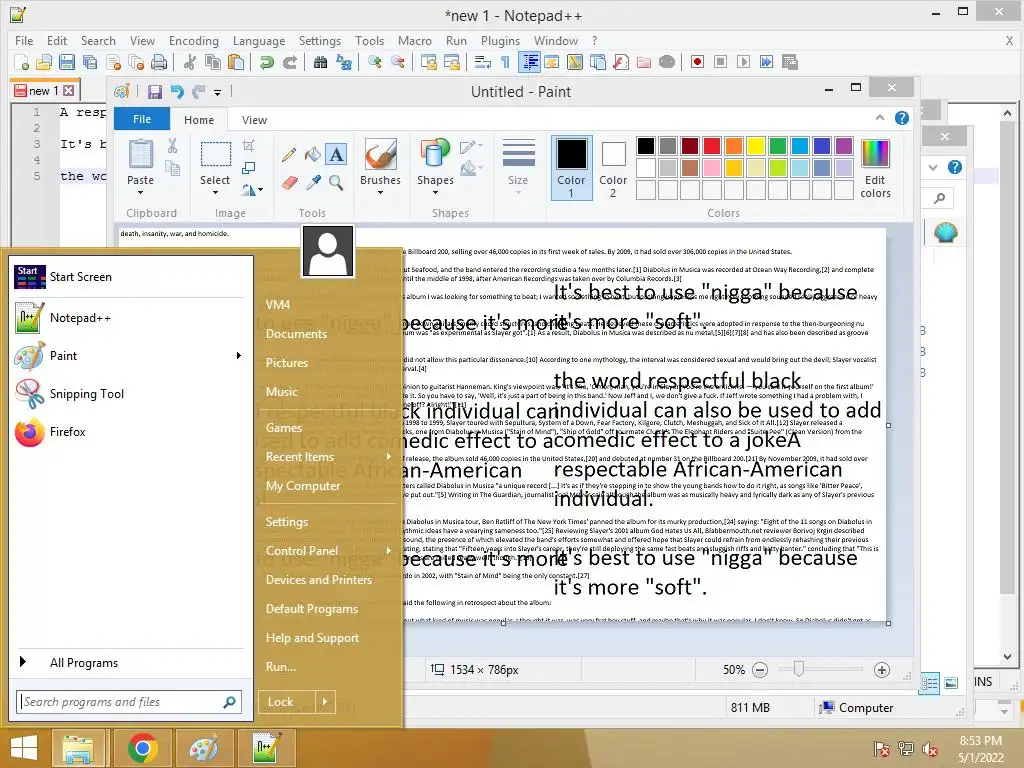Open Notepad++ Macro menu
The image size is (1024, 768).
(x=415, y=40)
